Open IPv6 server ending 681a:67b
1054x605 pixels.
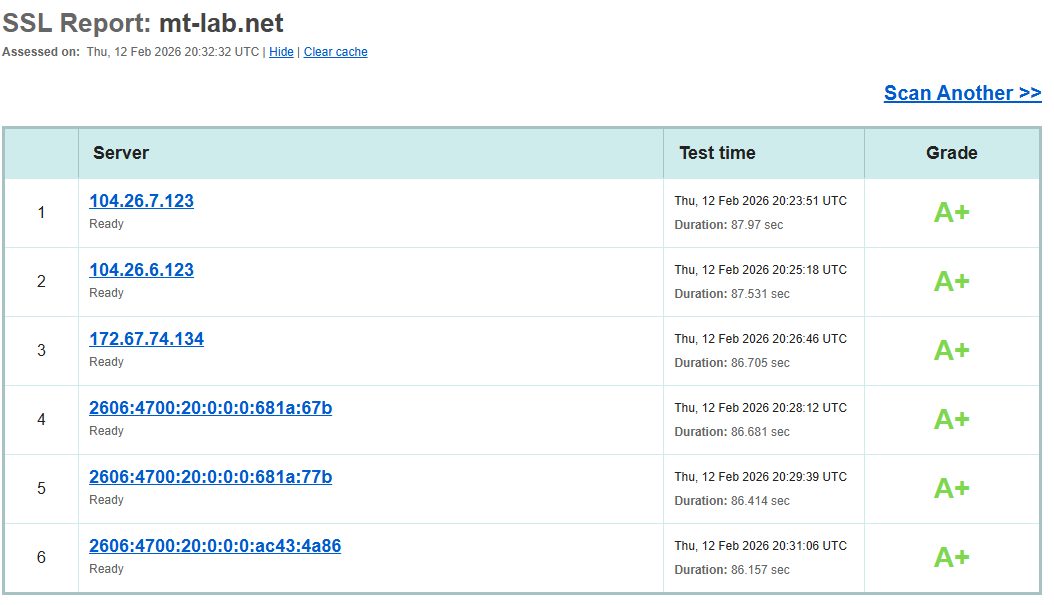[x=210, y=408]
